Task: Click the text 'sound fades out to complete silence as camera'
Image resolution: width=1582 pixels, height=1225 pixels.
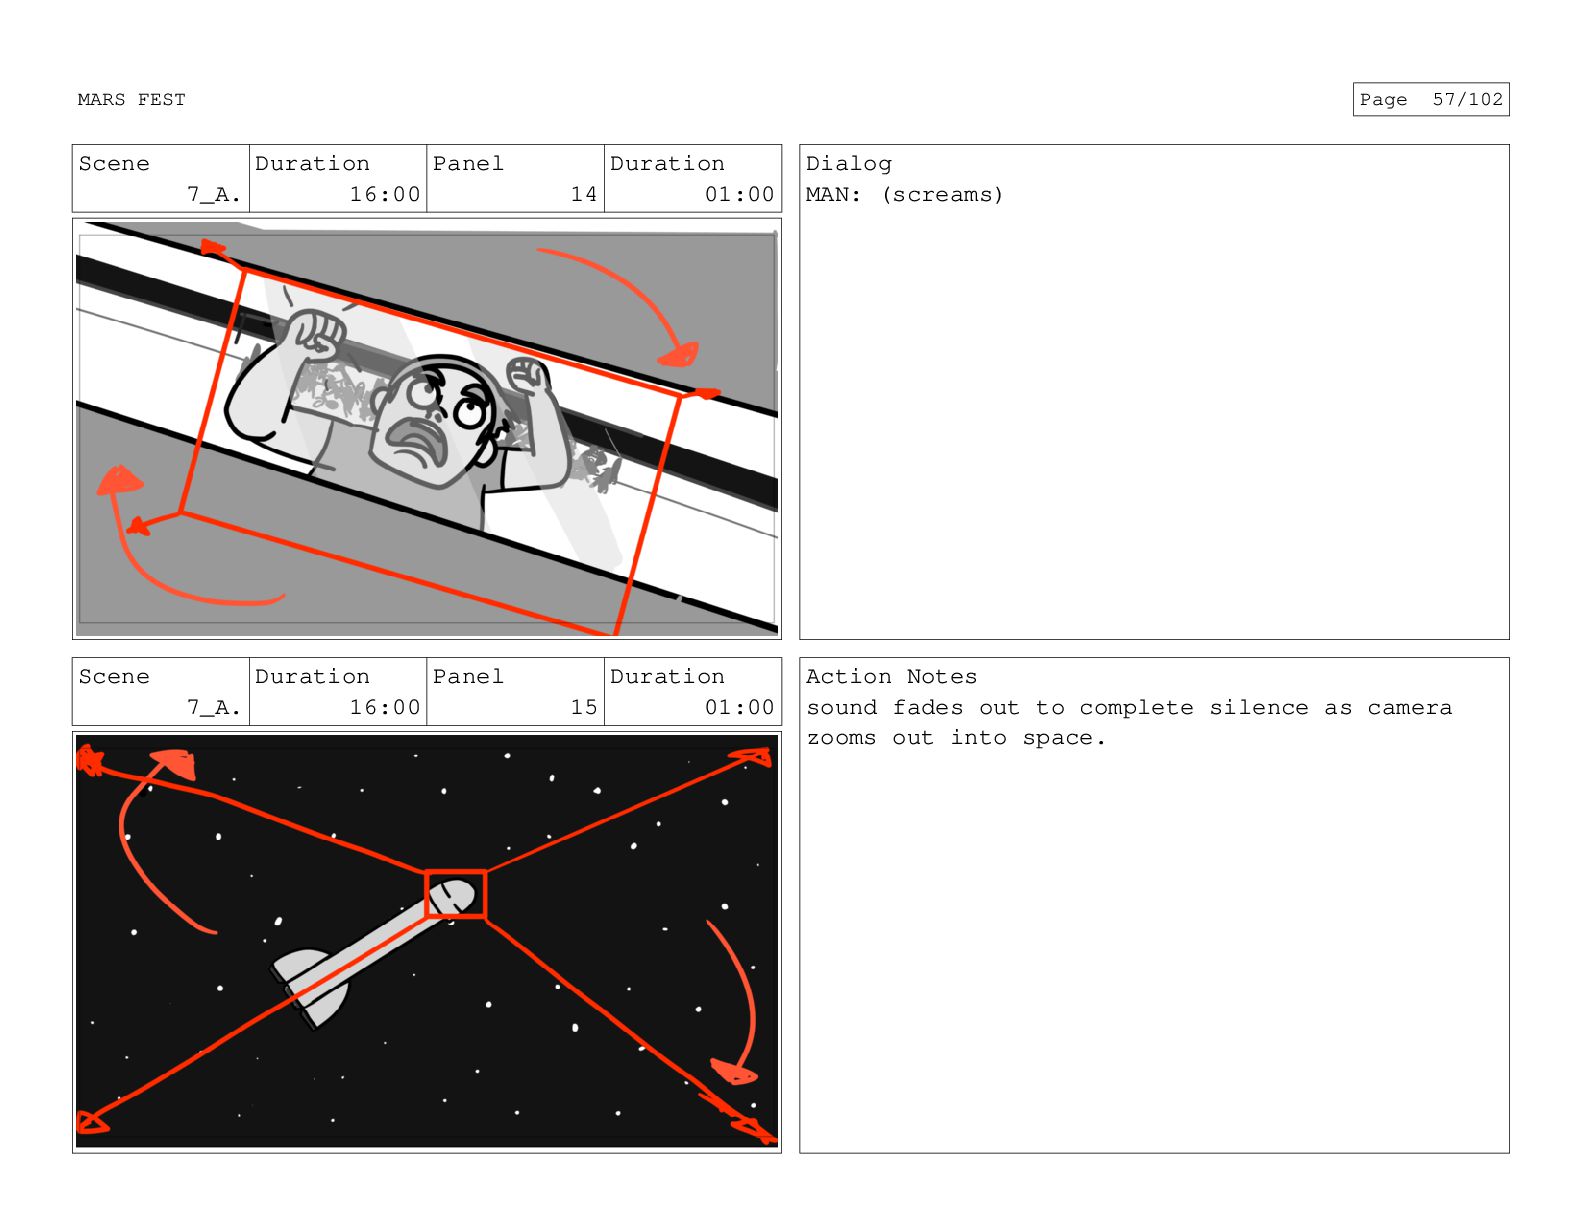Action: (x=1129, y=708)
